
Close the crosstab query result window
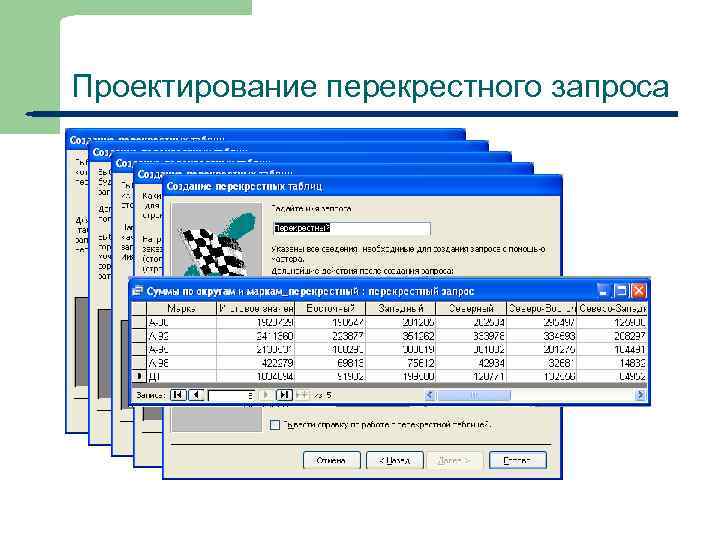click(x=638, y=291)
